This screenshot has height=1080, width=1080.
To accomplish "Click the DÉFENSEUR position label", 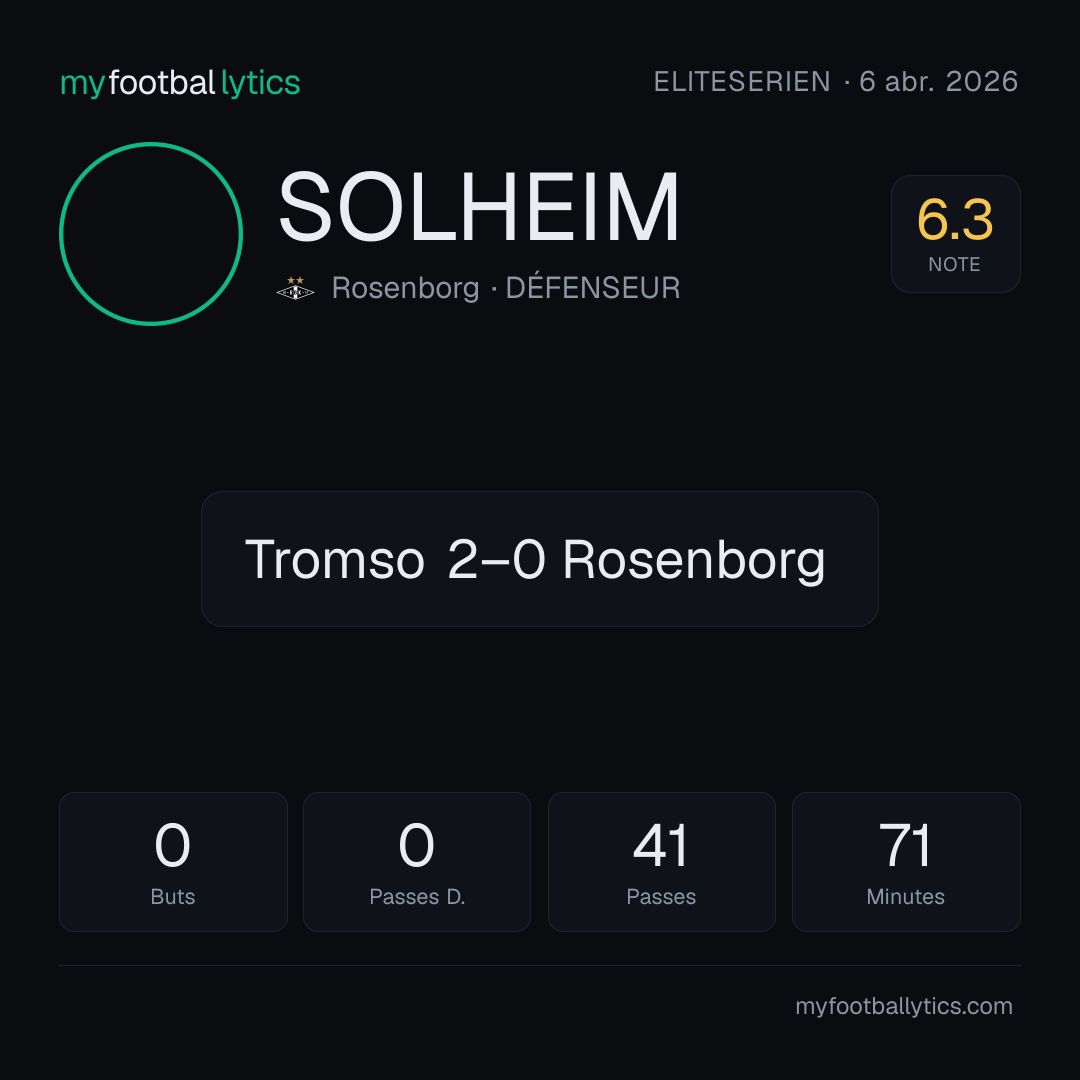I will [592, 288].
